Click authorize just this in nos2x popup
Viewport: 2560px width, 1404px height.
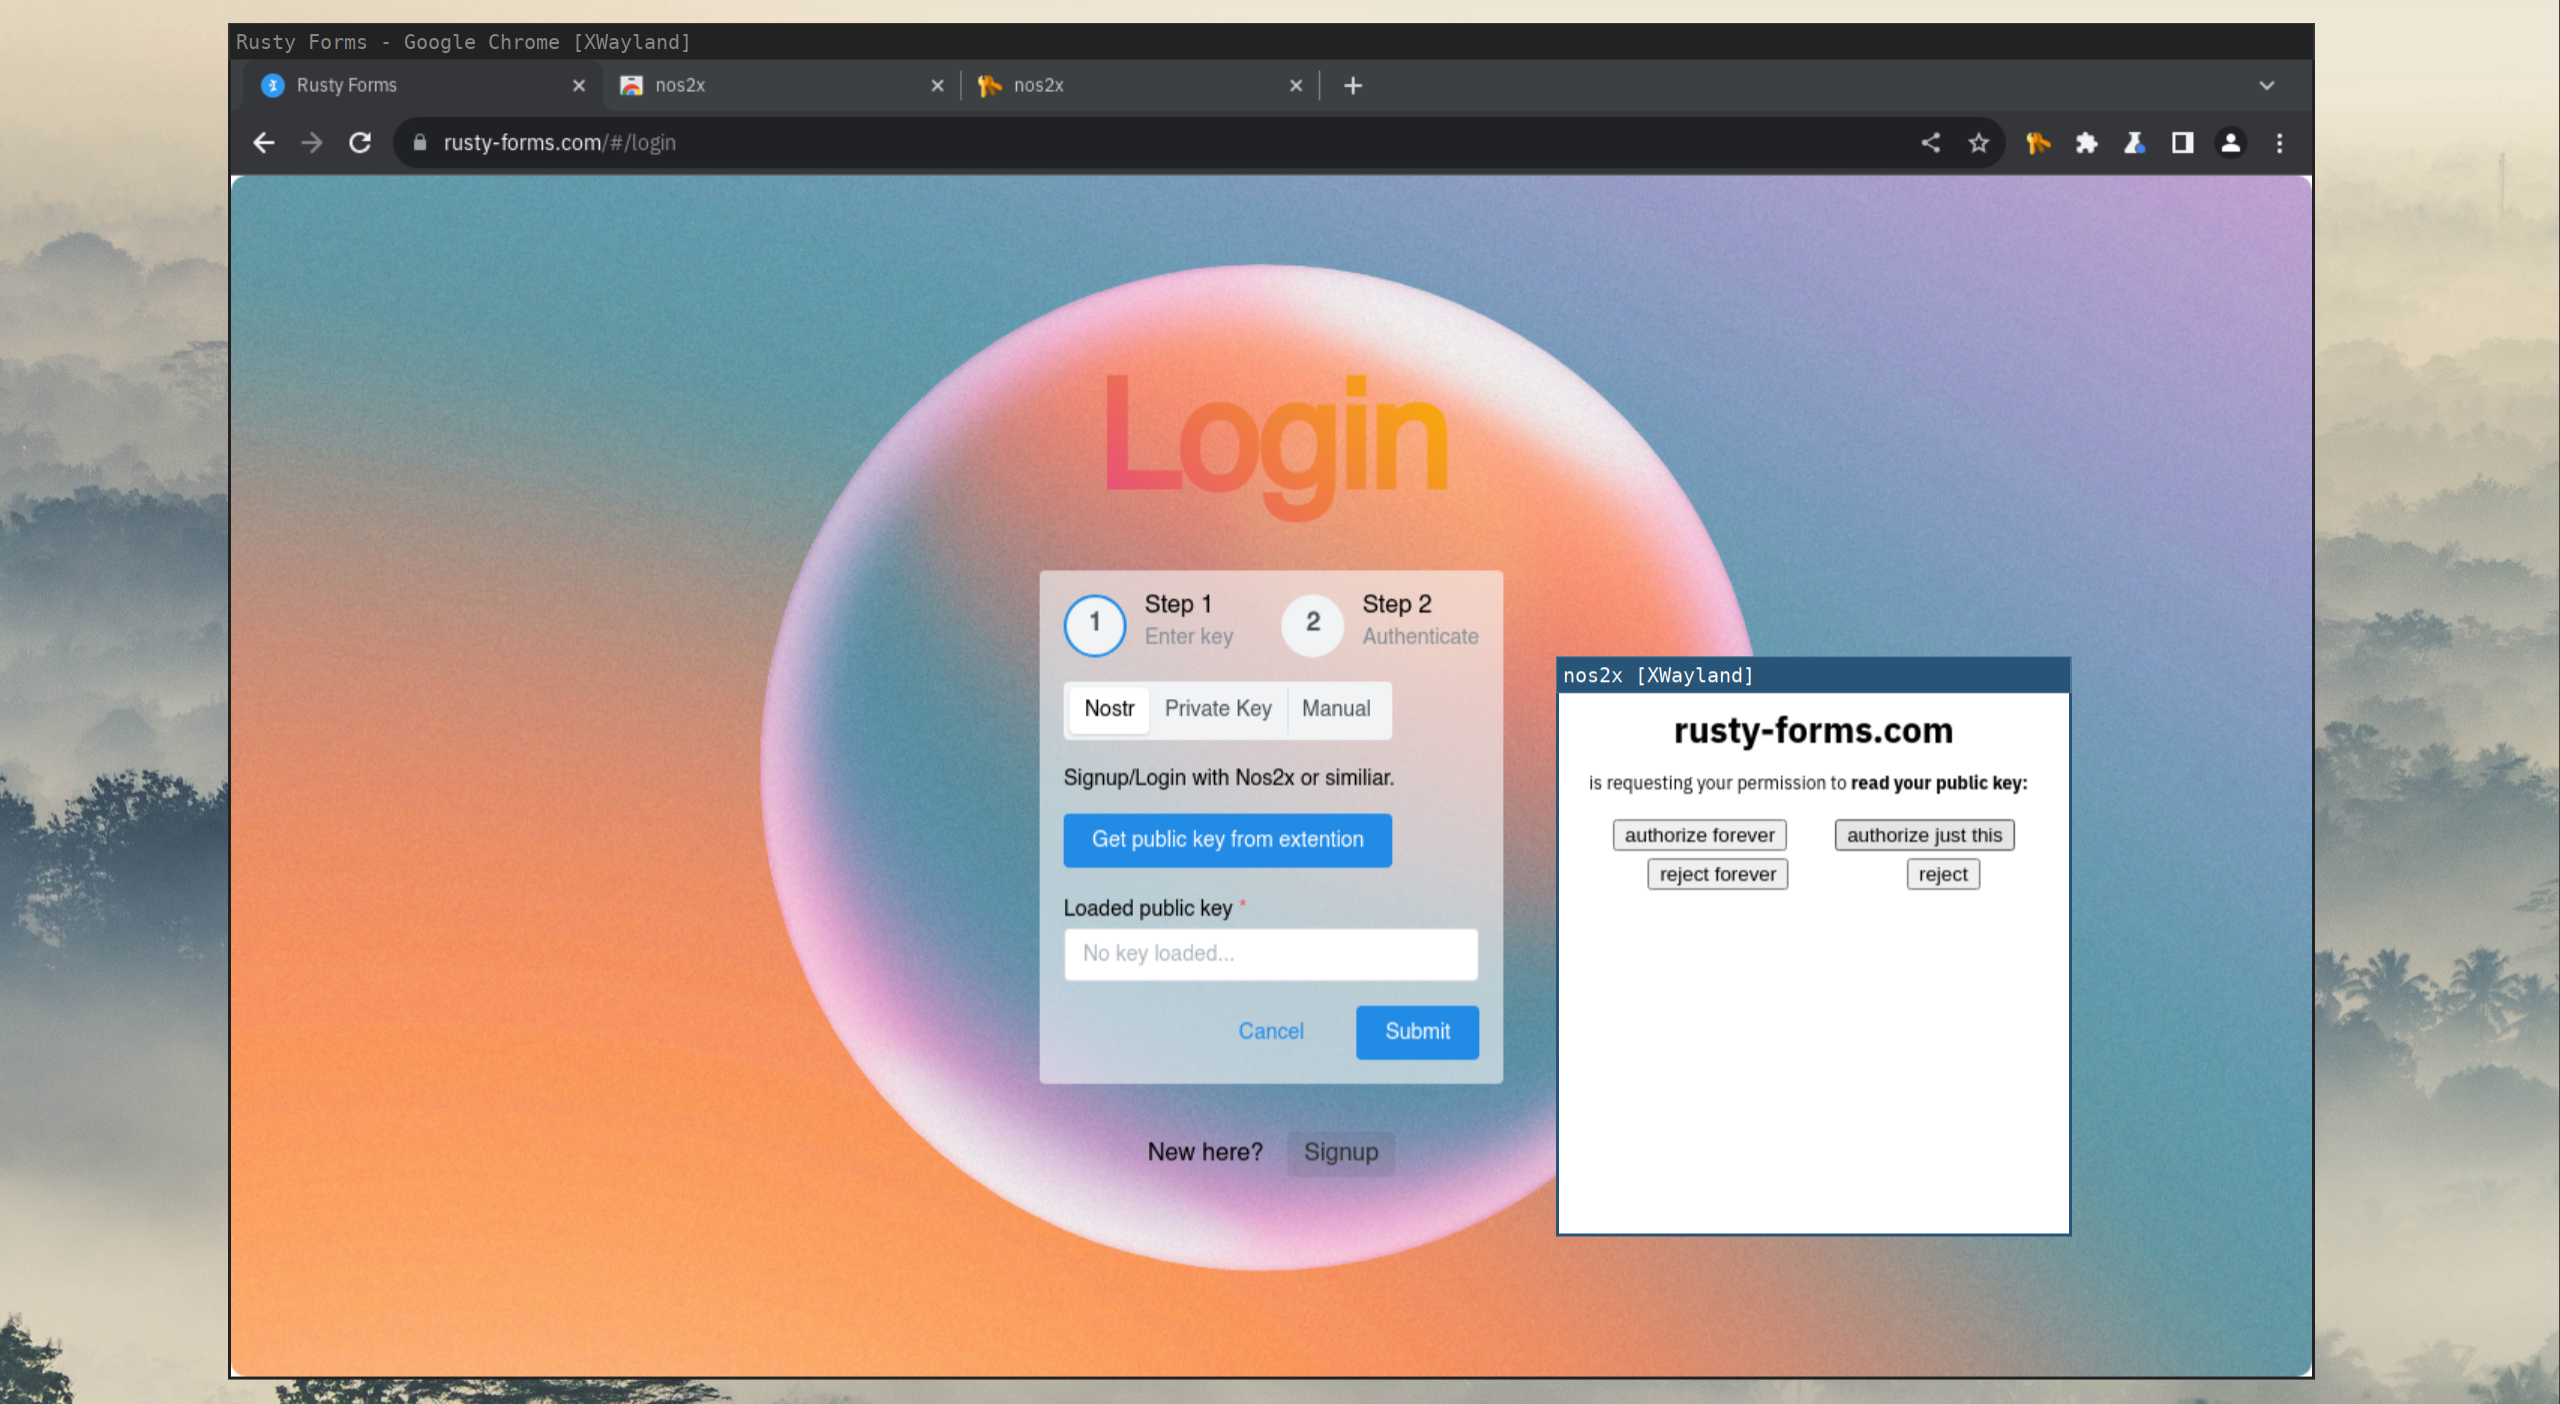coord(1924,835)
